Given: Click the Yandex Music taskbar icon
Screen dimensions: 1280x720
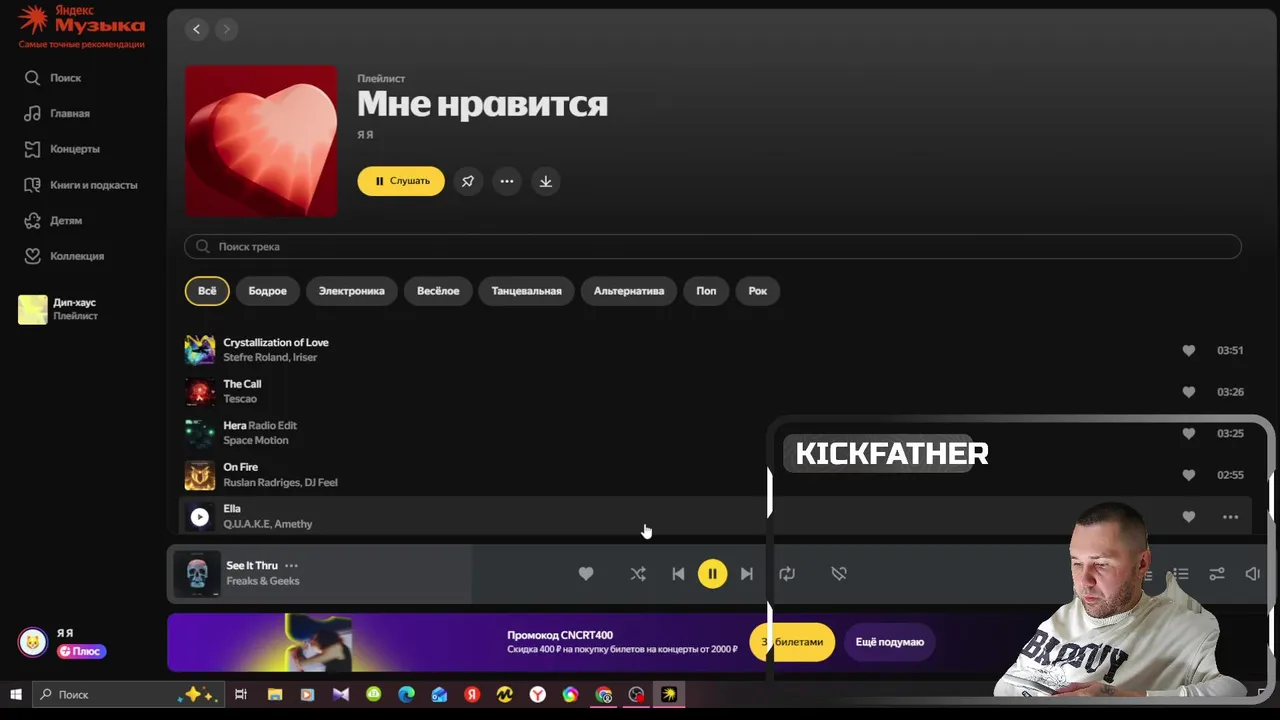Looking at the screenshot, I should [669, 694].
